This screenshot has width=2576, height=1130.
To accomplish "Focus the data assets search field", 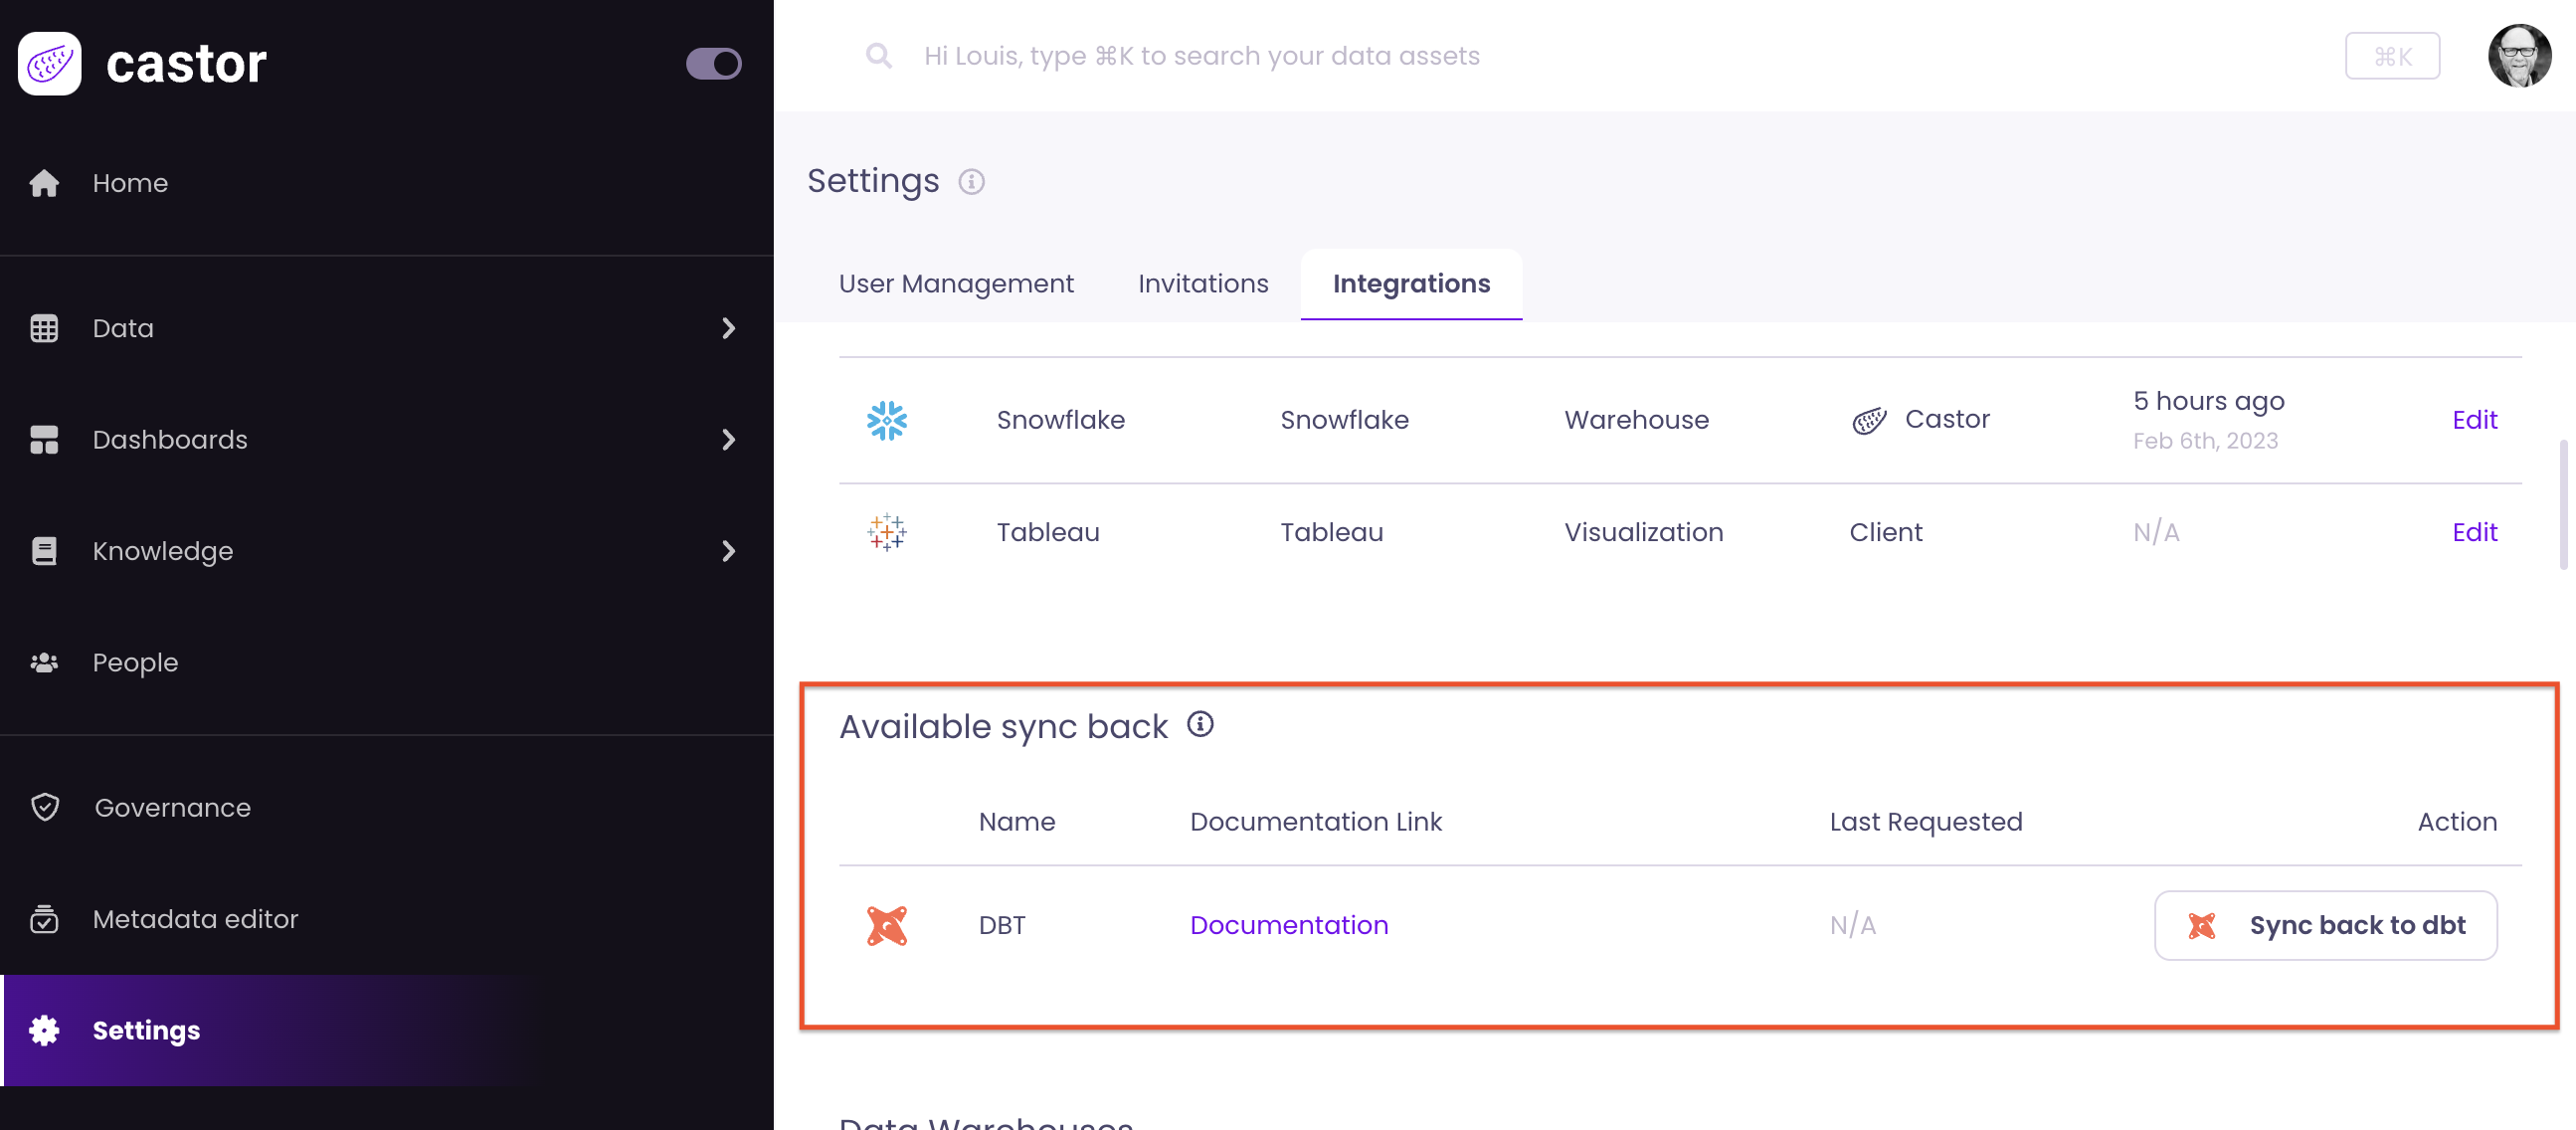I will click(1200, 56).
